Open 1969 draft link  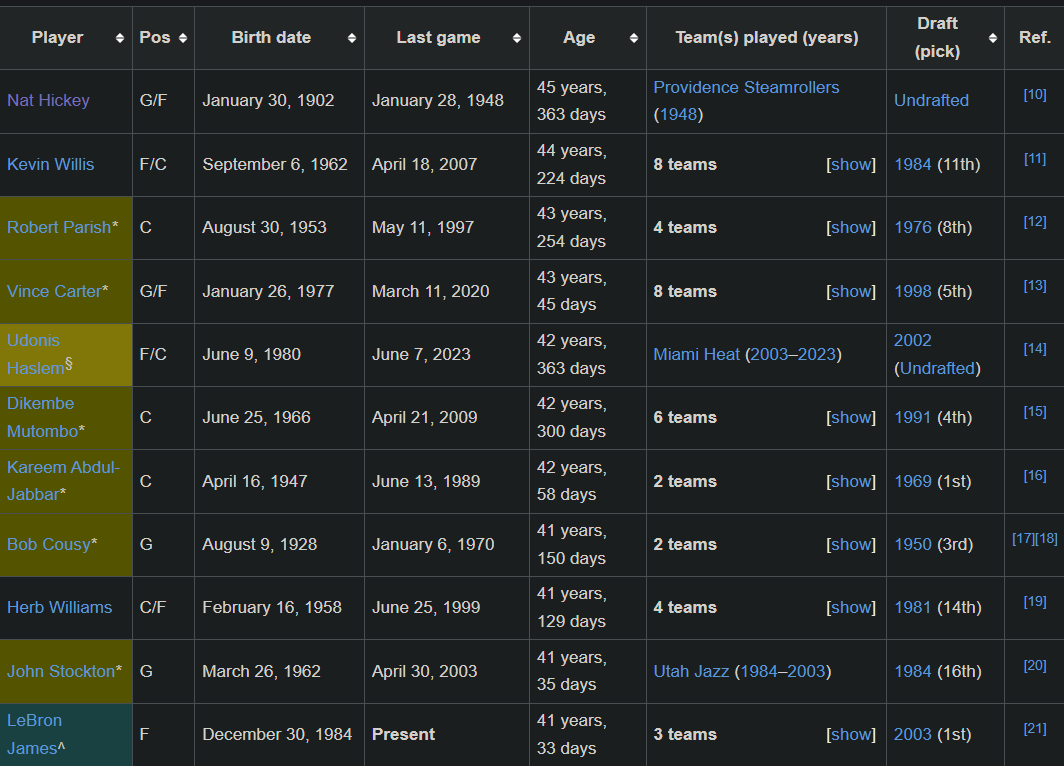[x=913, y=481]
